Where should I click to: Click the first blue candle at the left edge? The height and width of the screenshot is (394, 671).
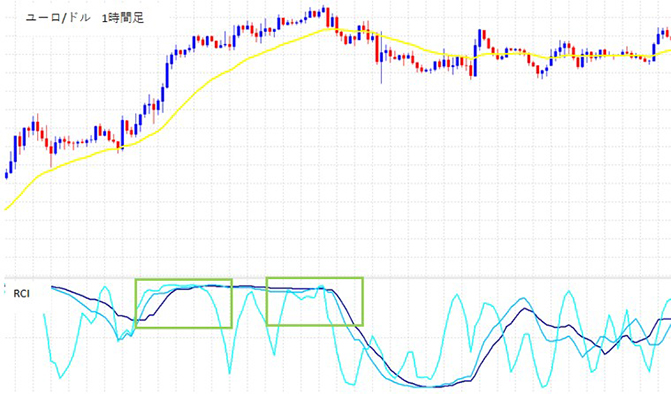[6, 174]
